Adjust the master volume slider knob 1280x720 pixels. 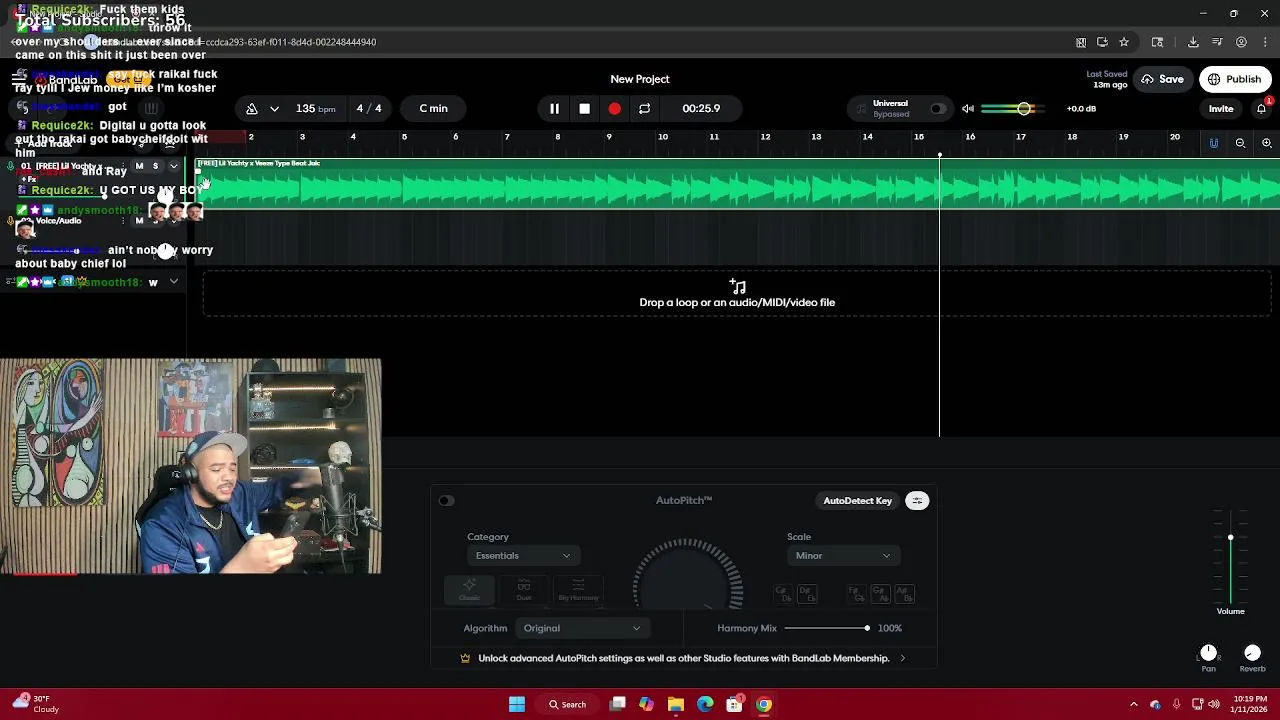1024,108
